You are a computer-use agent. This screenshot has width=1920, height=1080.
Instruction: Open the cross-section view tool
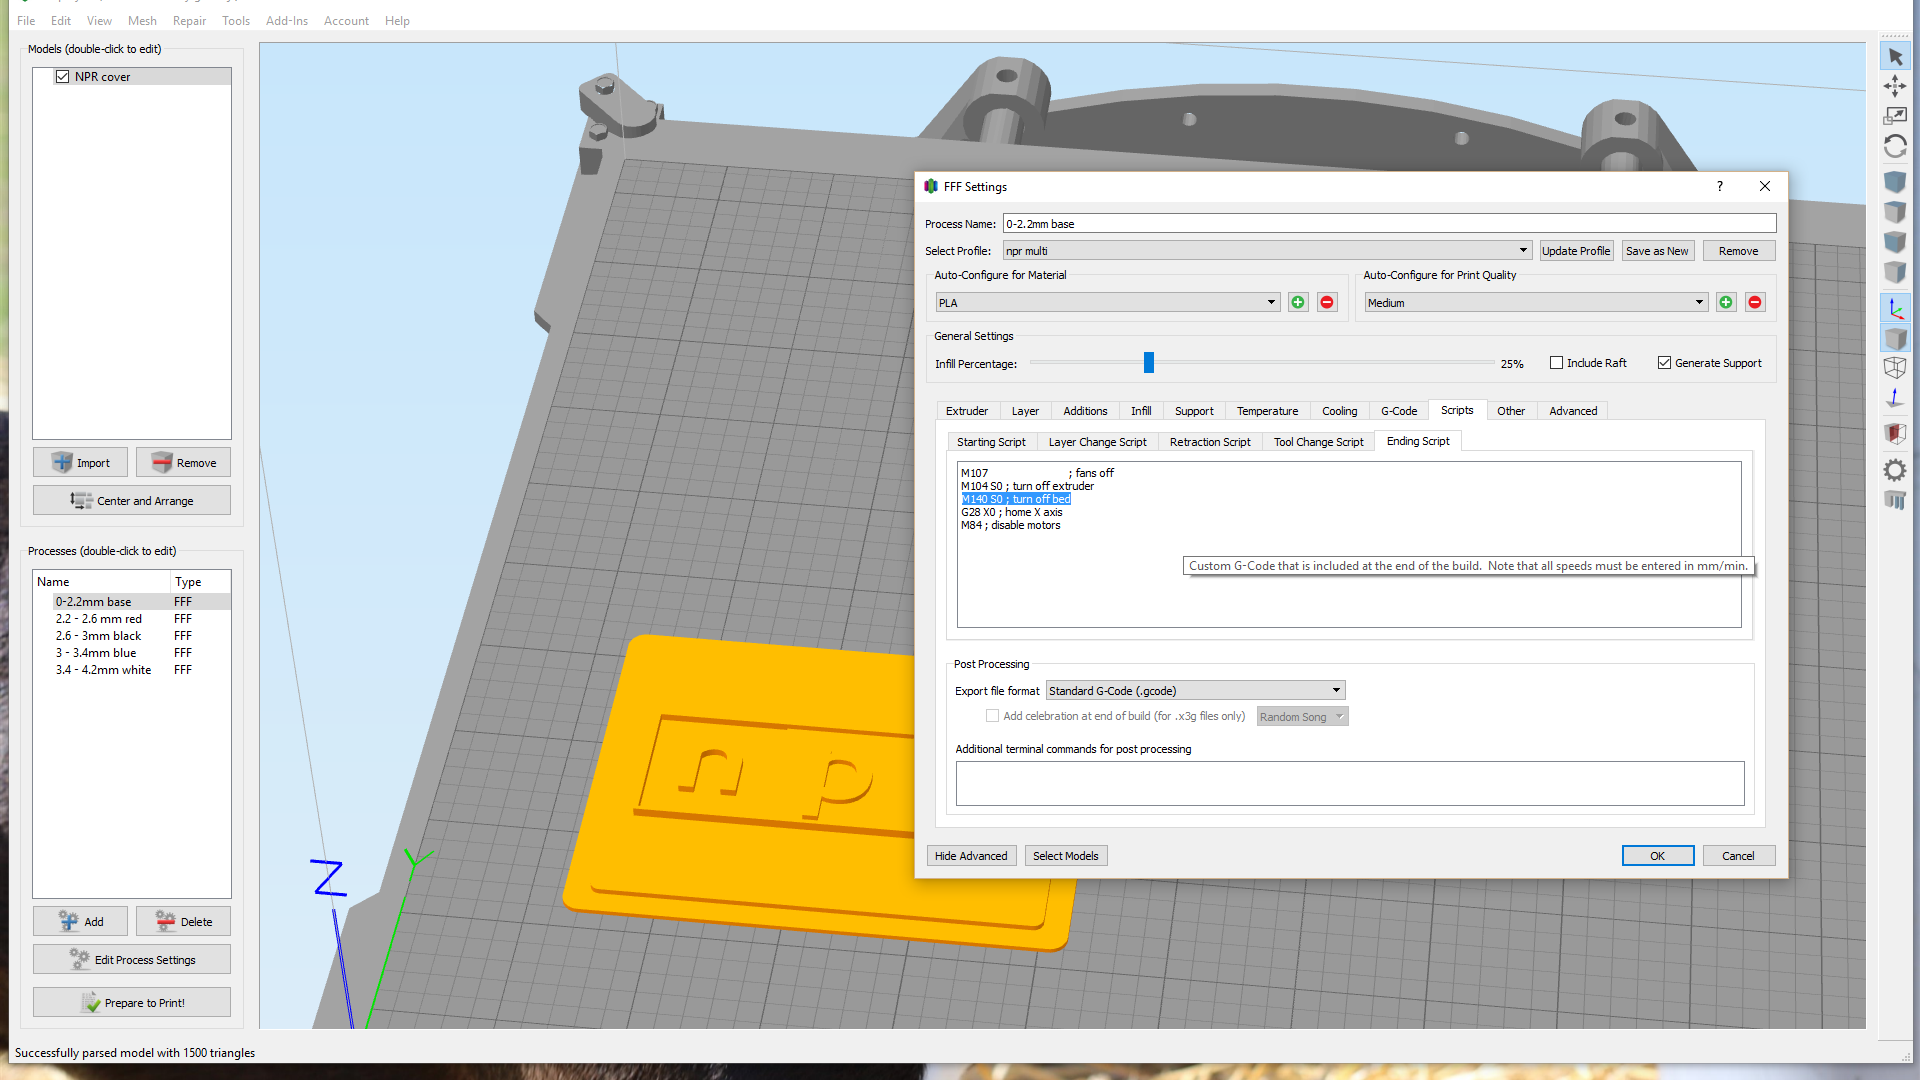click(1894, 433)
